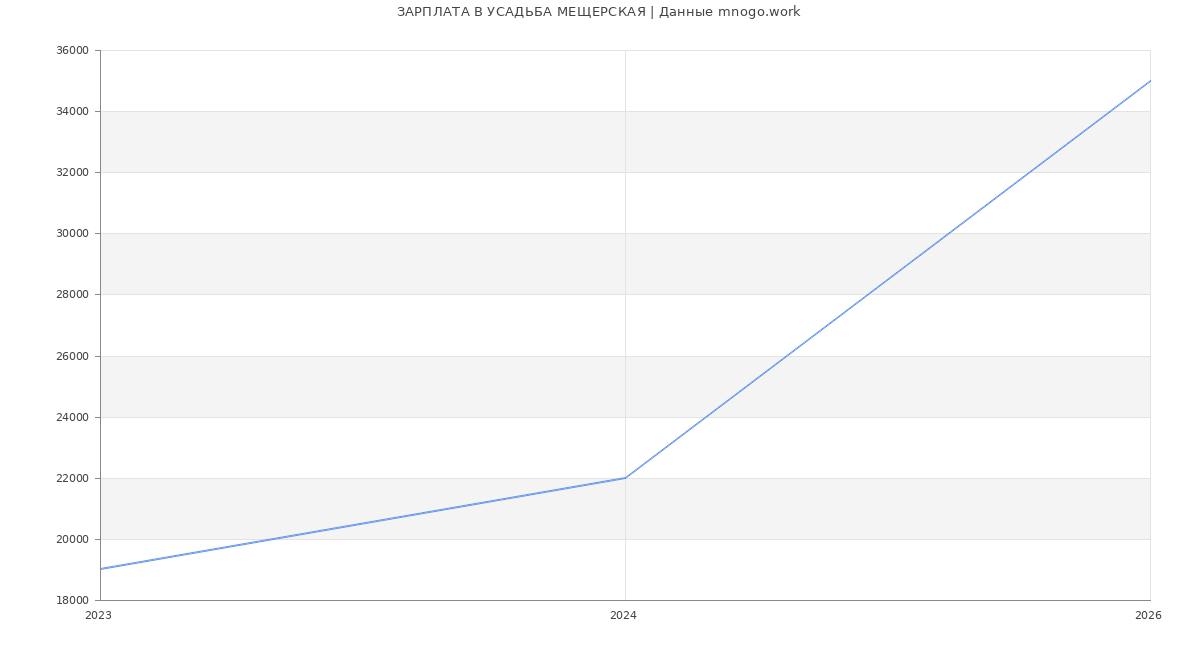The height and width of the screenshot is (650, 1200).
Task: Select the 18000 y-axis label
Action: pos(72,601)
